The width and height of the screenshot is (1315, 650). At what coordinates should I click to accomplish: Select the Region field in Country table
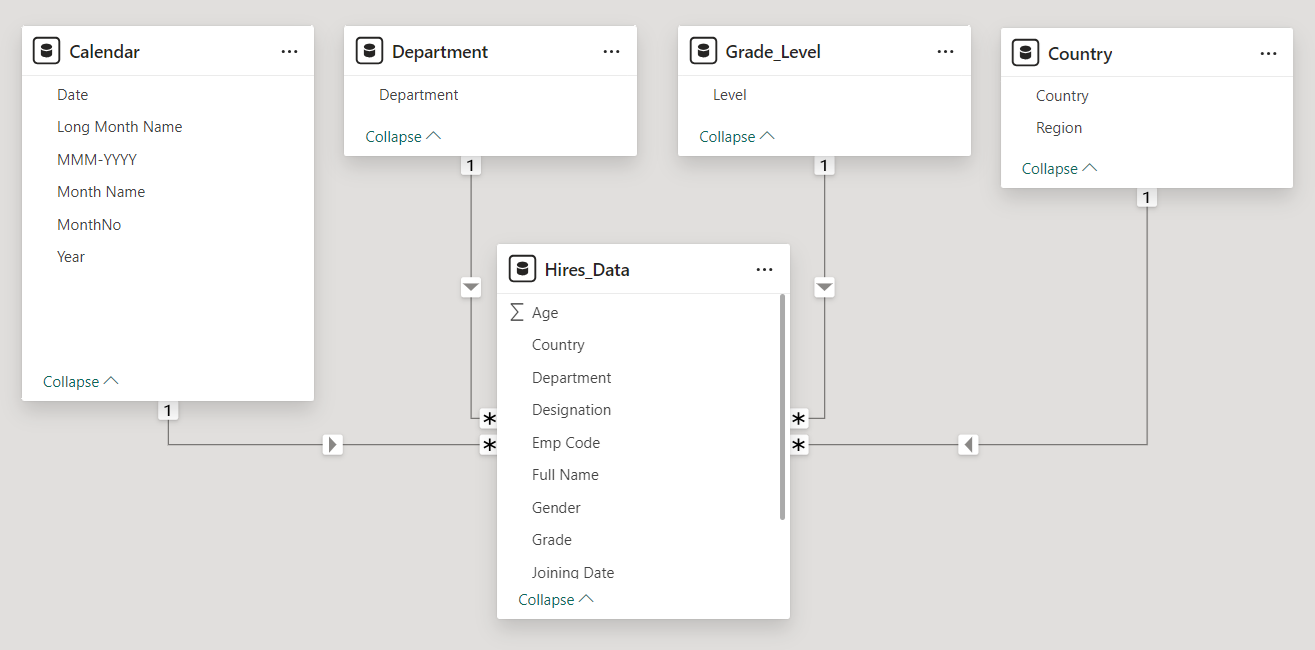[1059, 128]
